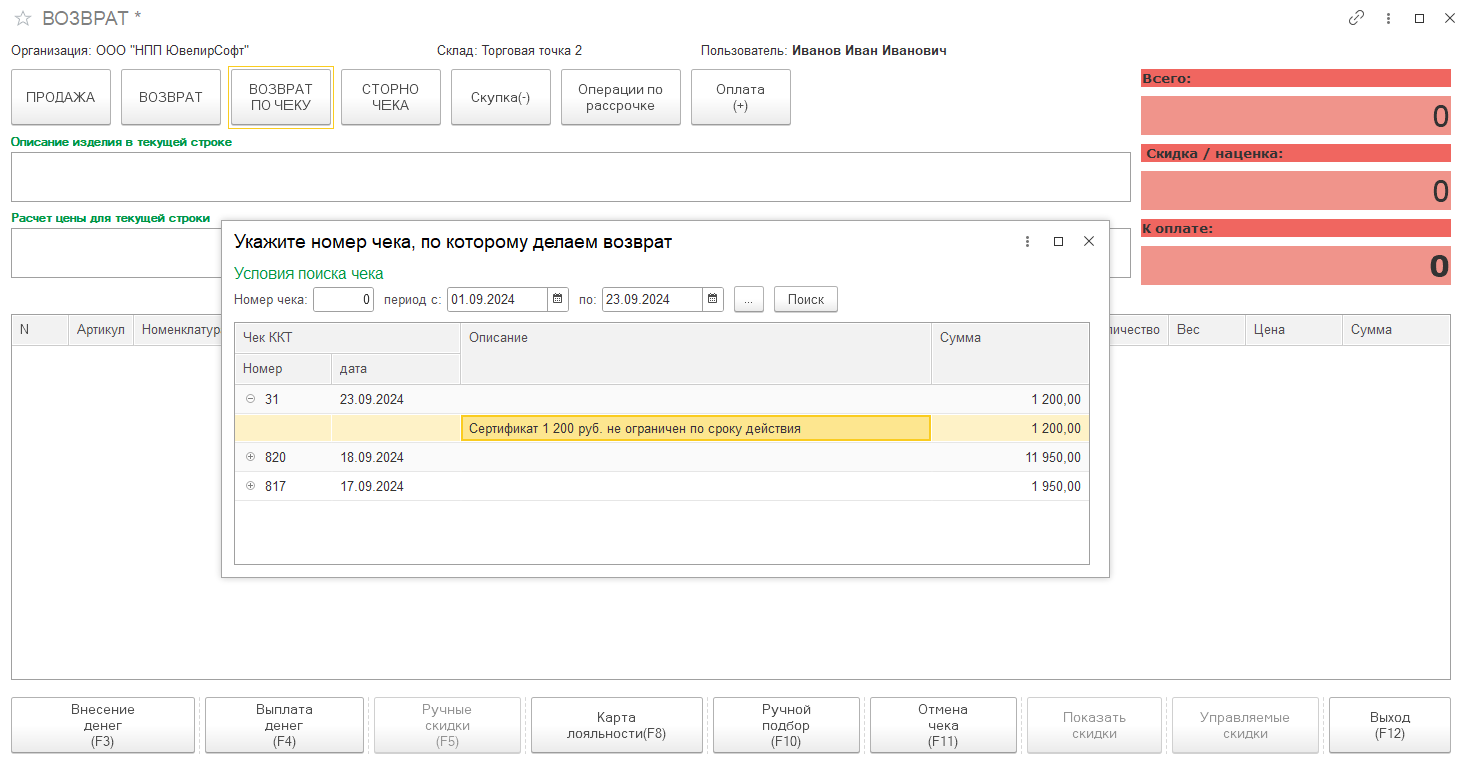Click the Всего total field
Viewport: 1468px width, 762px height.
(1296, 116)
